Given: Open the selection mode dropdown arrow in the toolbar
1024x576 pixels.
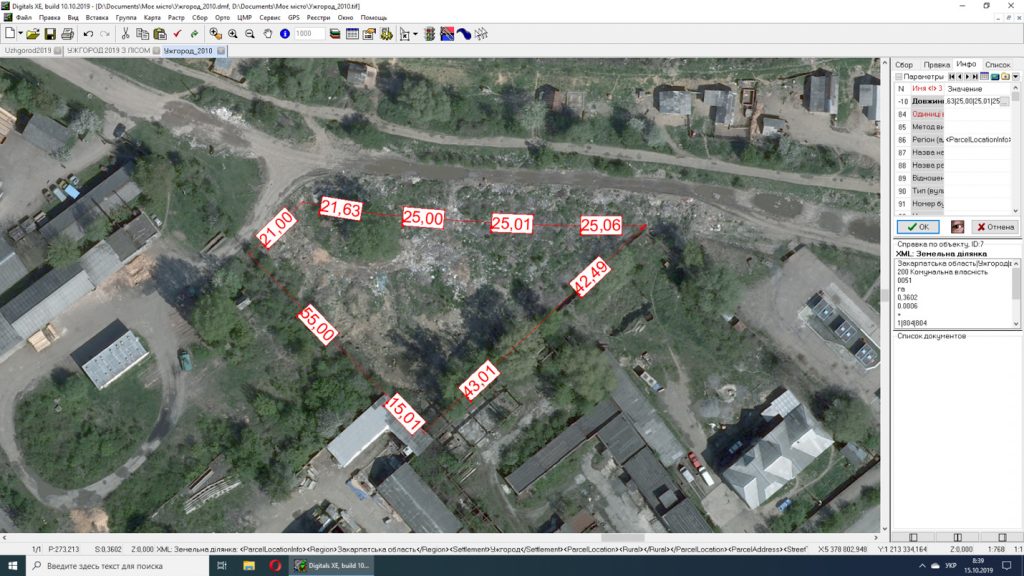Looking at the screenshot, I should coord(415,34).
